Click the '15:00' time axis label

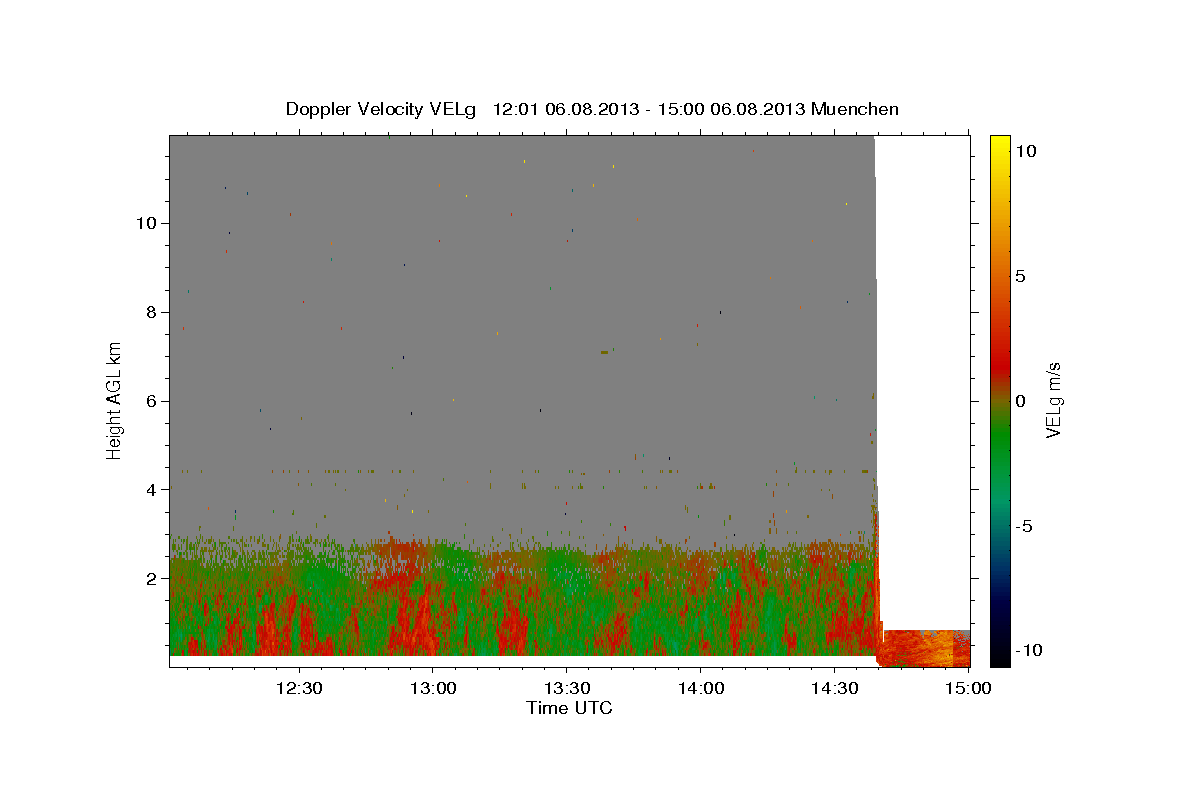pos(969,688)
